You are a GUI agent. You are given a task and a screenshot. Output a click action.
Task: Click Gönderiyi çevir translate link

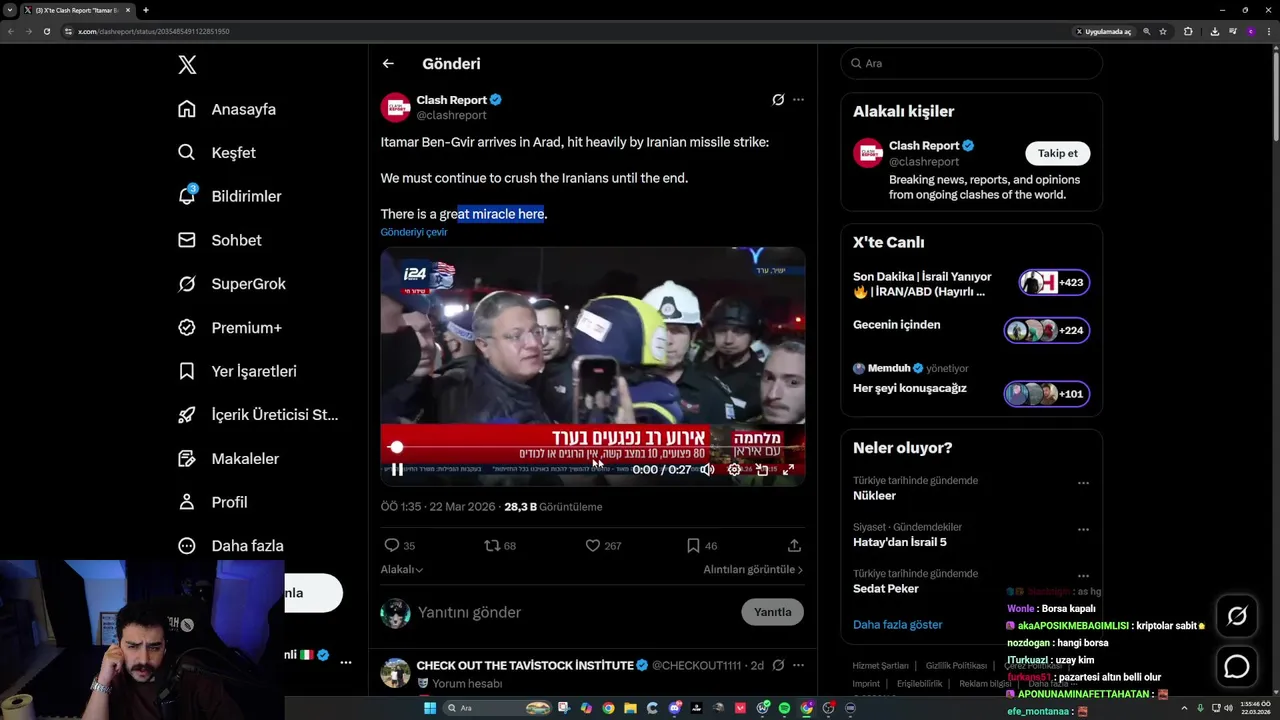(x=414, y=232)
